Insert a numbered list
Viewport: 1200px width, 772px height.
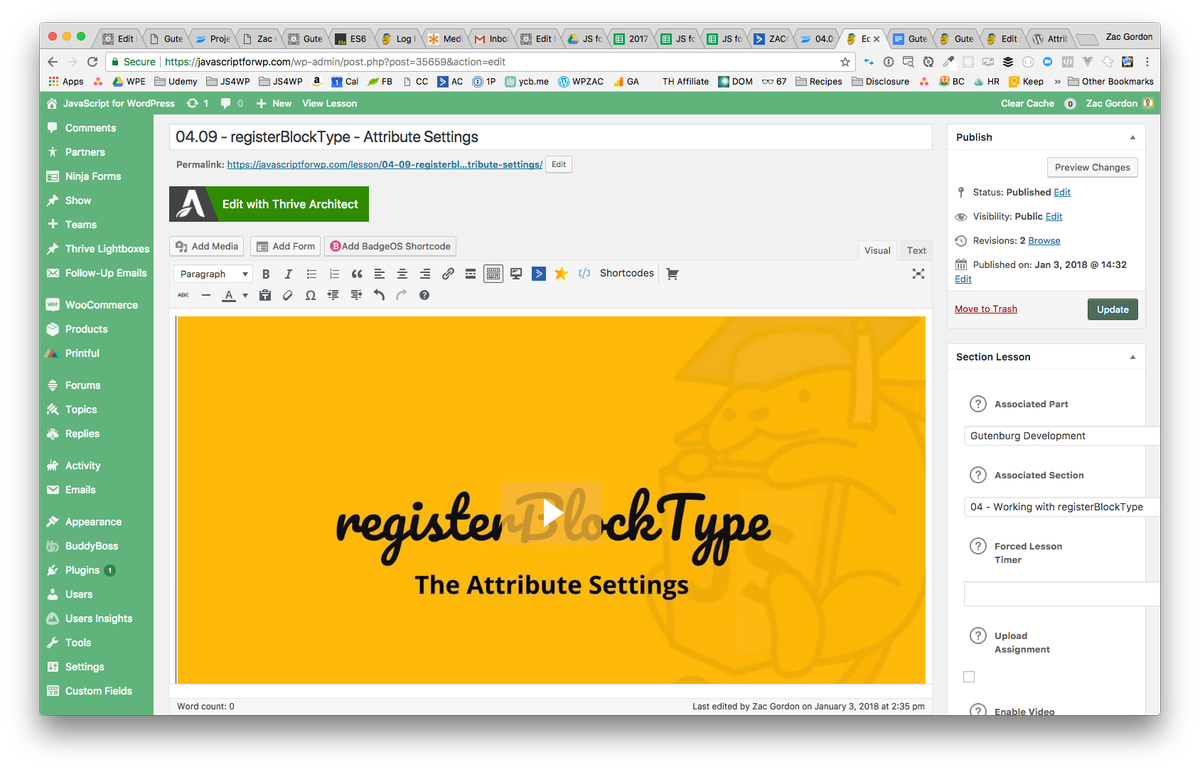[x=334, y=274]
